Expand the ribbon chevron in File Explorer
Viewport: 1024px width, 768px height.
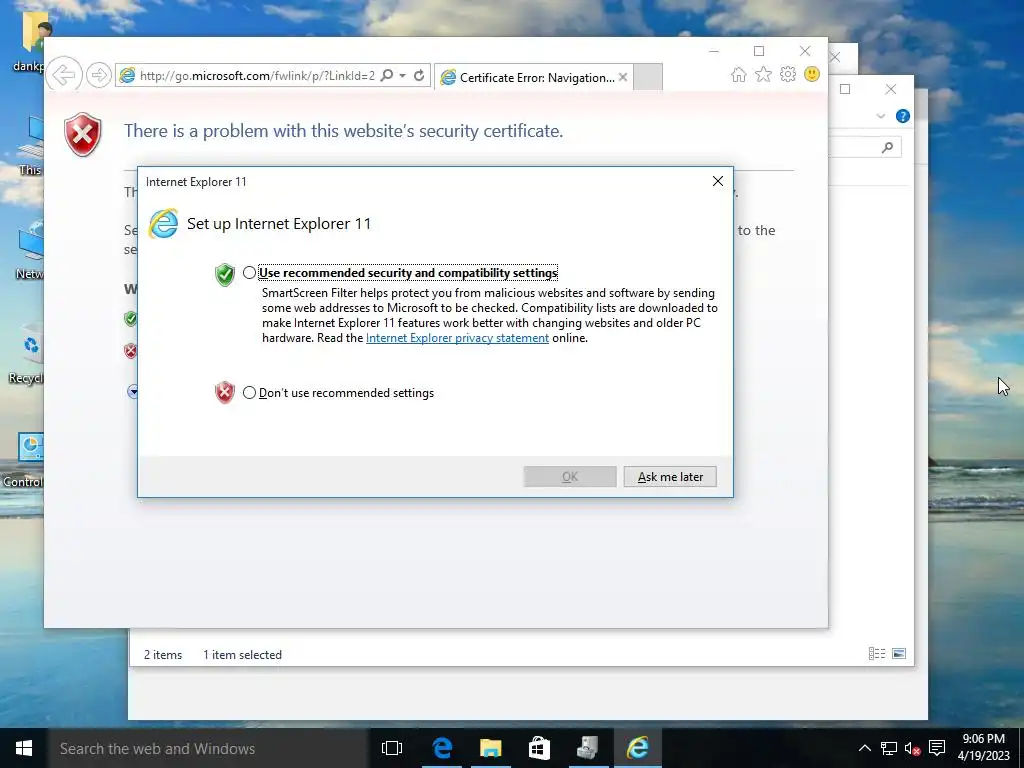(880, 116)
